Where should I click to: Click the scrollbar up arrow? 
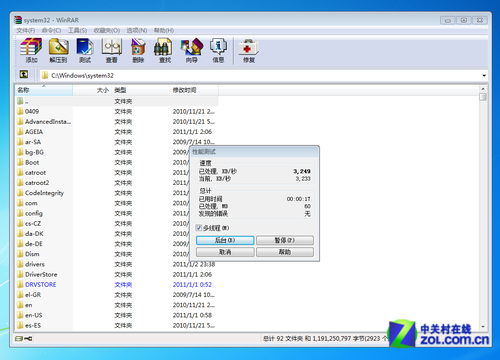coord(483,89)
